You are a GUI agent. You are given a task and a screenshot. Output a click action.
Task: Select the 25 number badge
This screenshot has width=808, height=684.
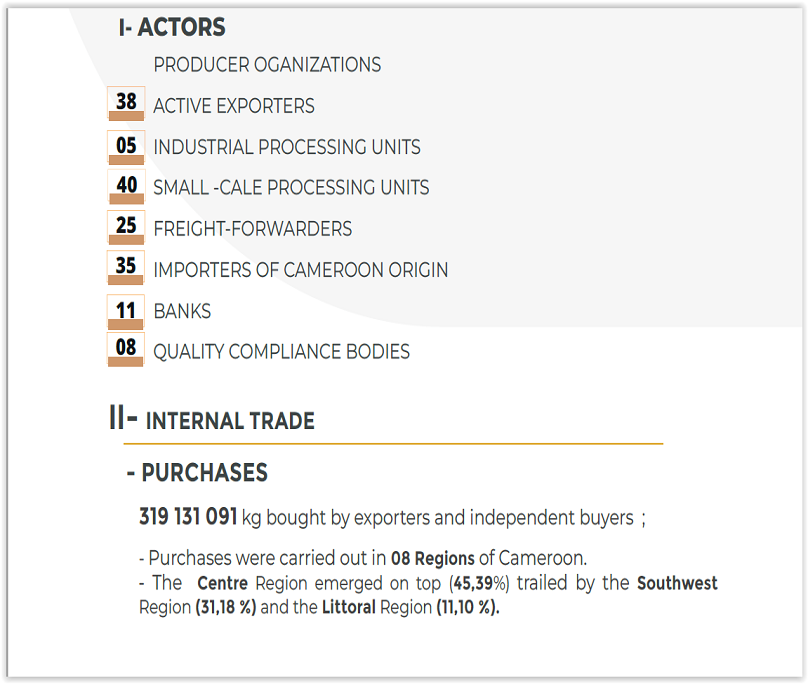click(126, 227)
